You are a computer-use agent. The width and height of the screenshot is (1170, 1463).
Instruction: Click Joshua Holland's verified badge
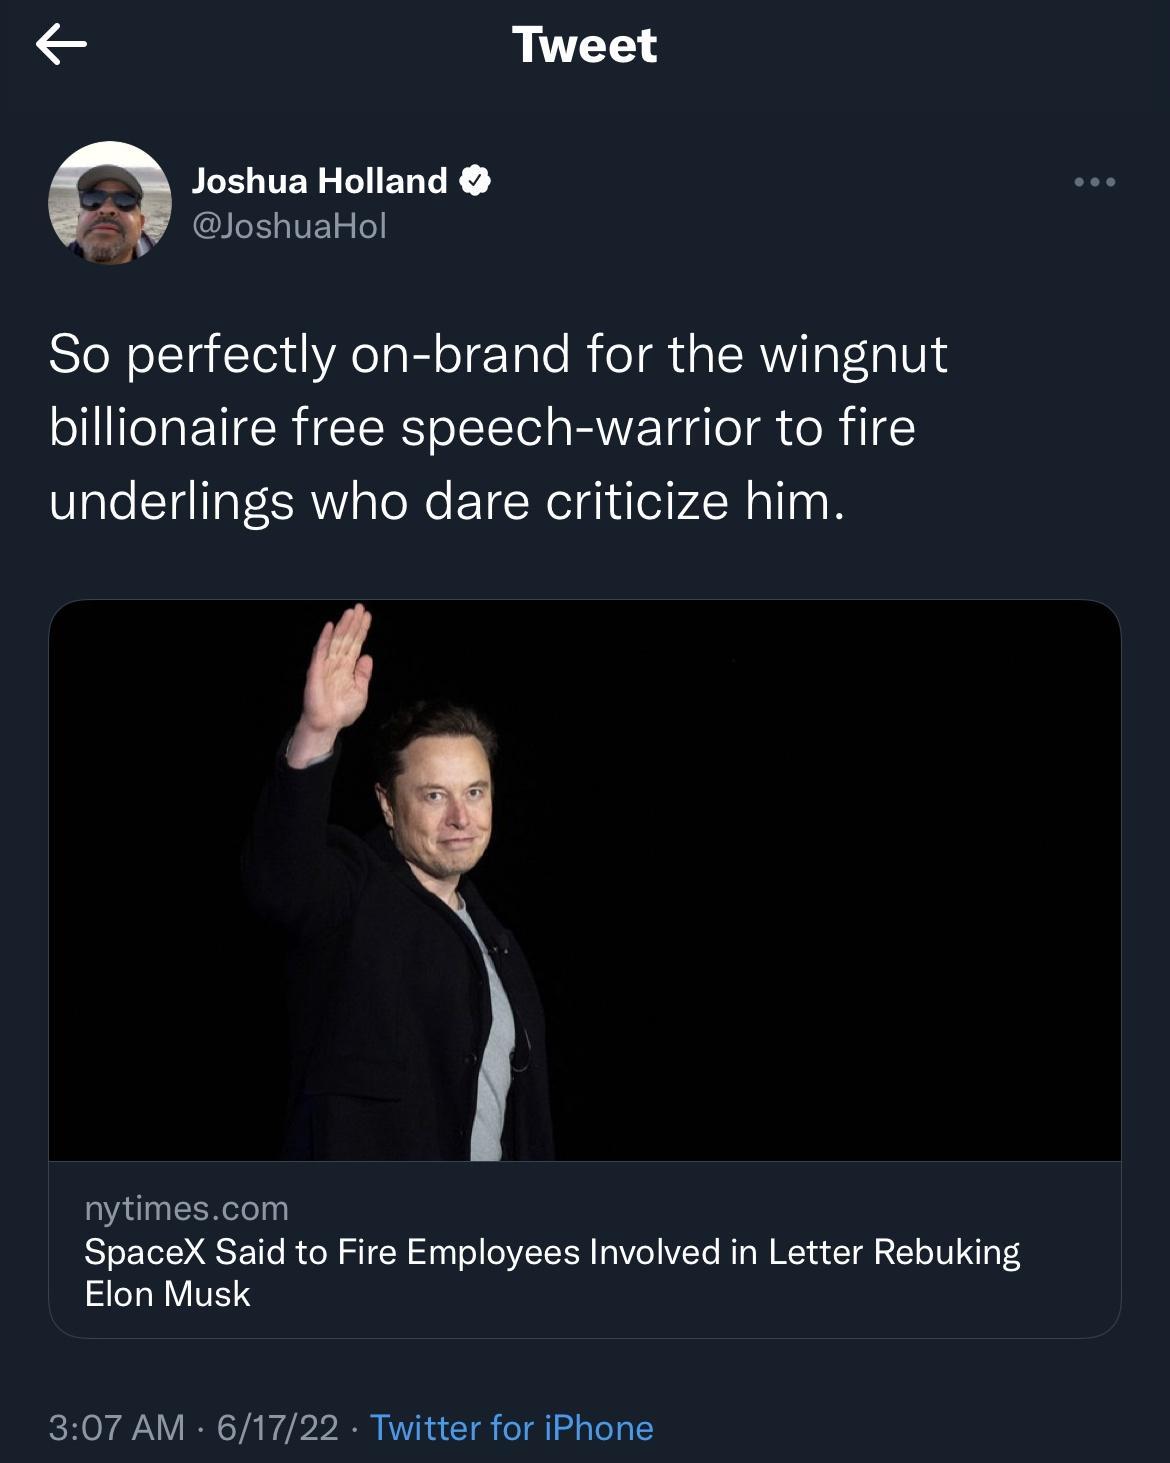click(x=475, y=181)
